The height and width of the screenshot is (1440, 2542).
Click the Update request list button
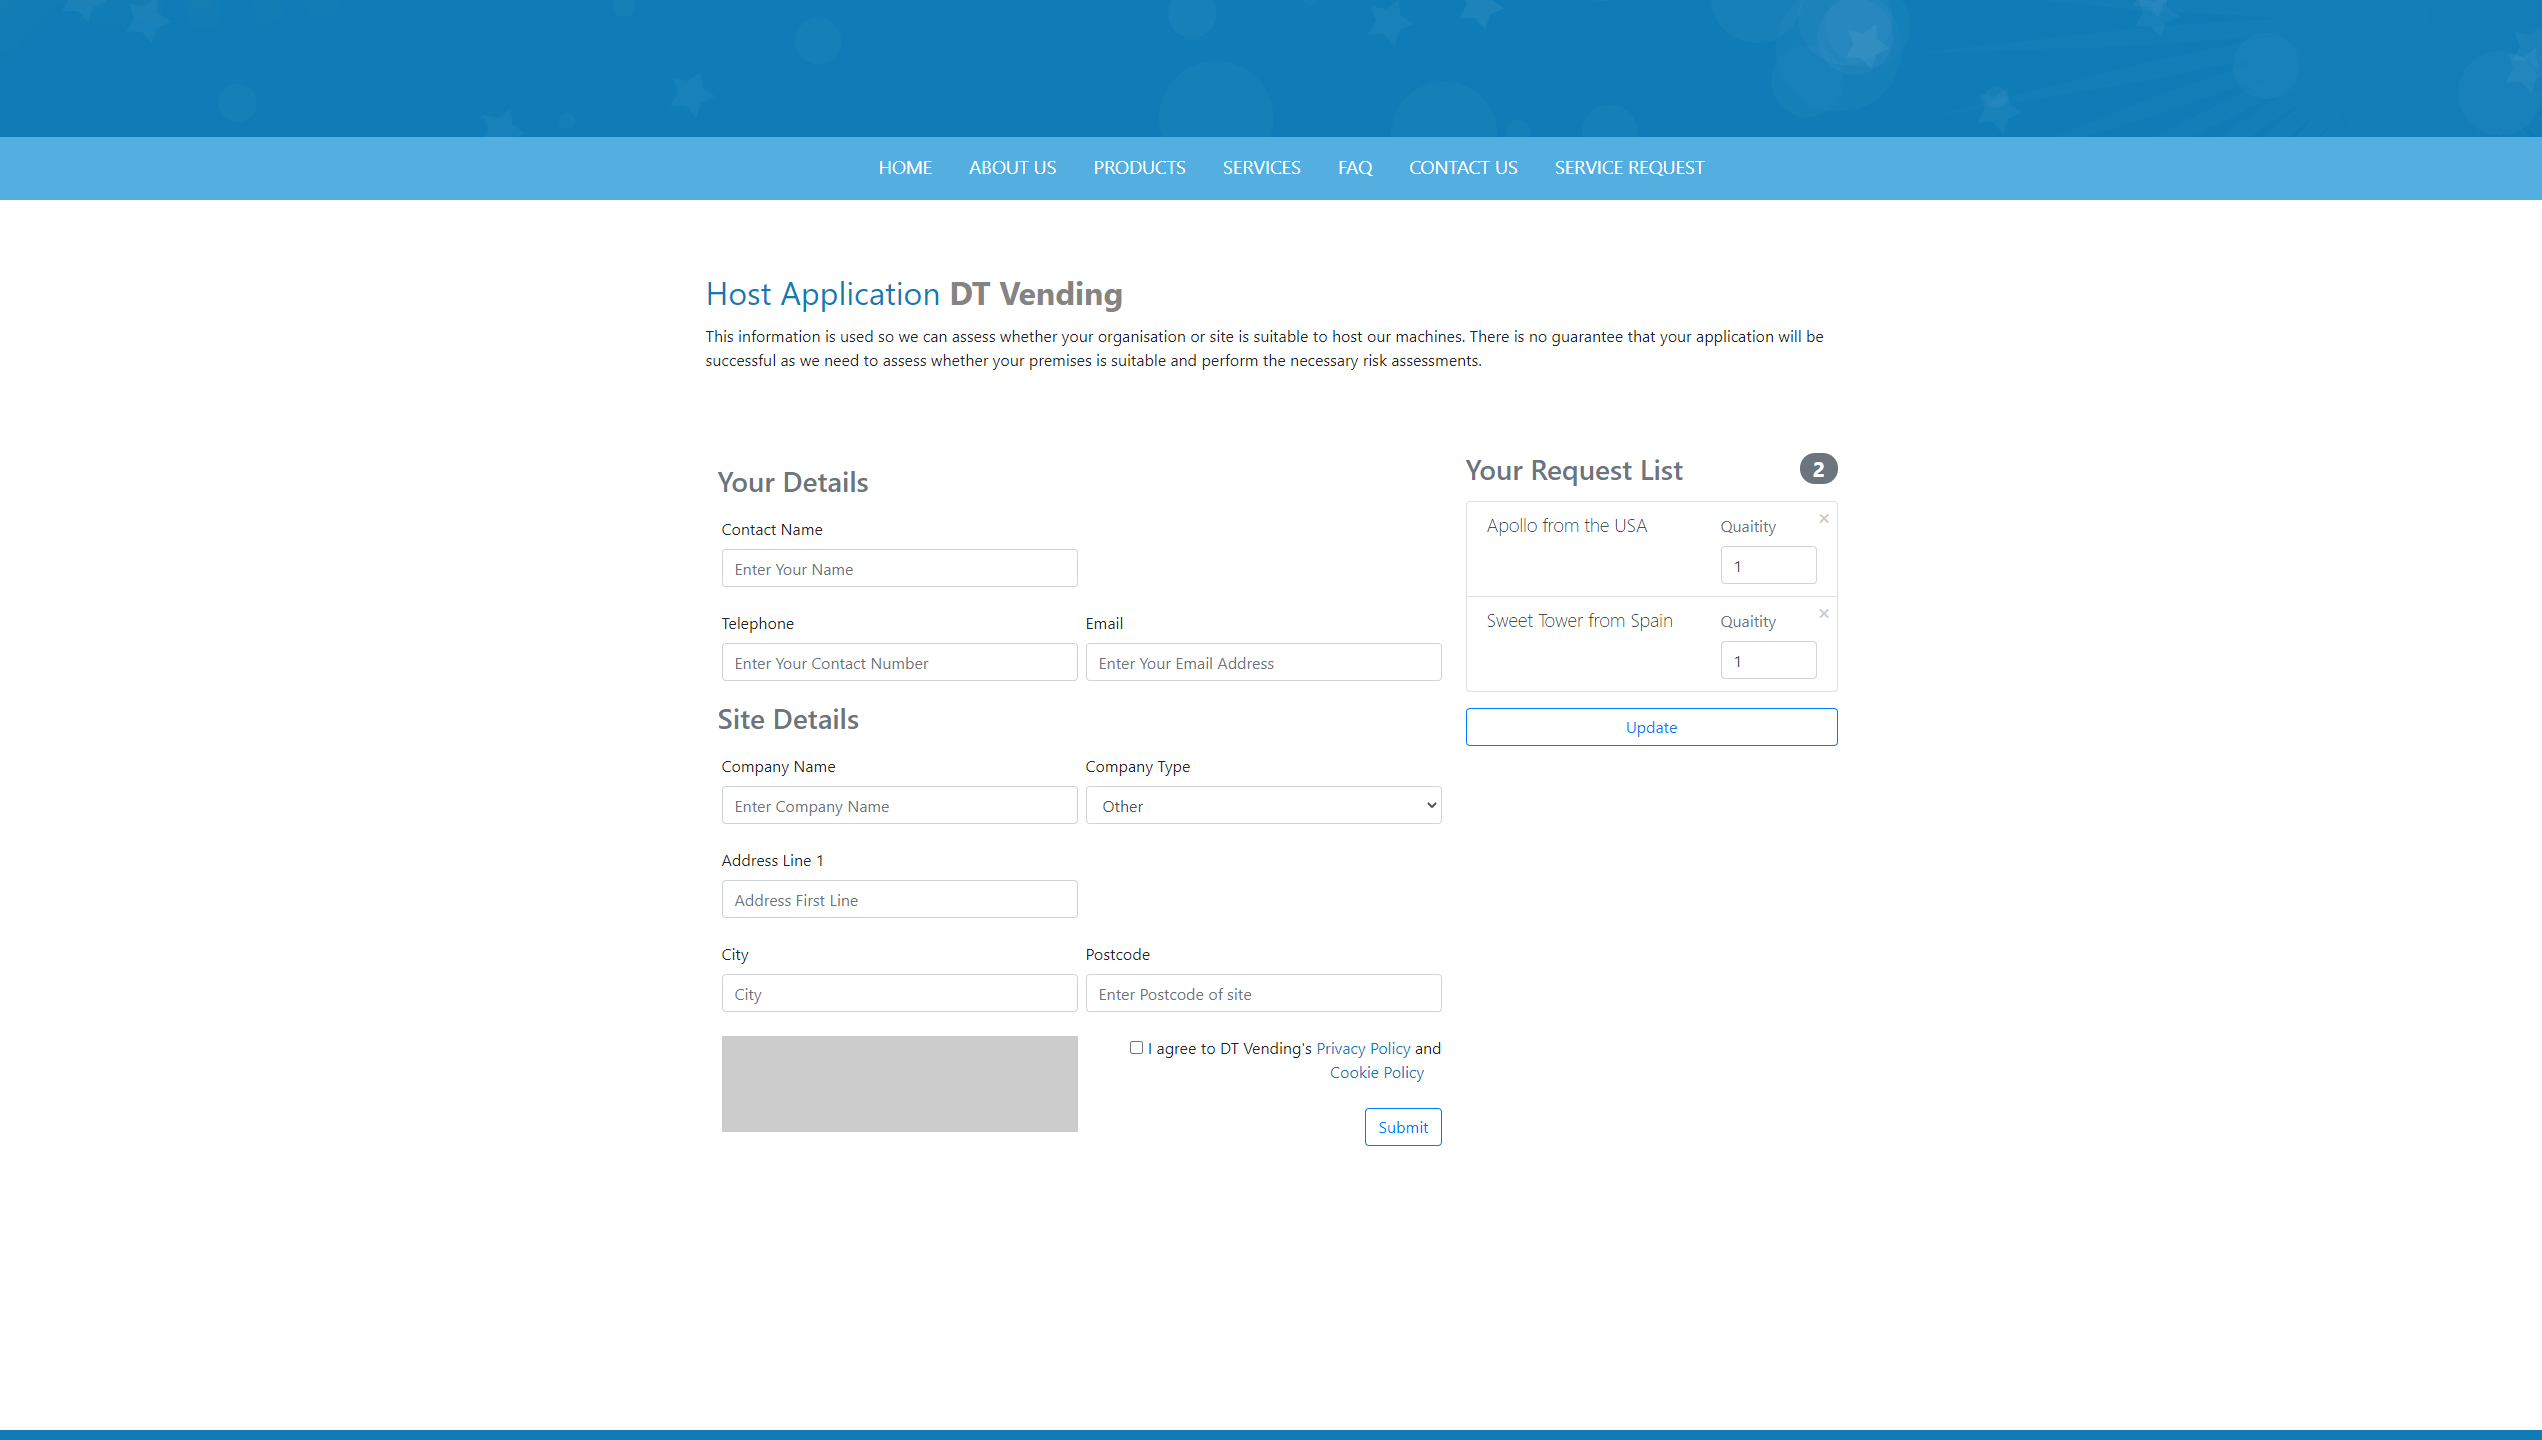[x=1651, y=727]
